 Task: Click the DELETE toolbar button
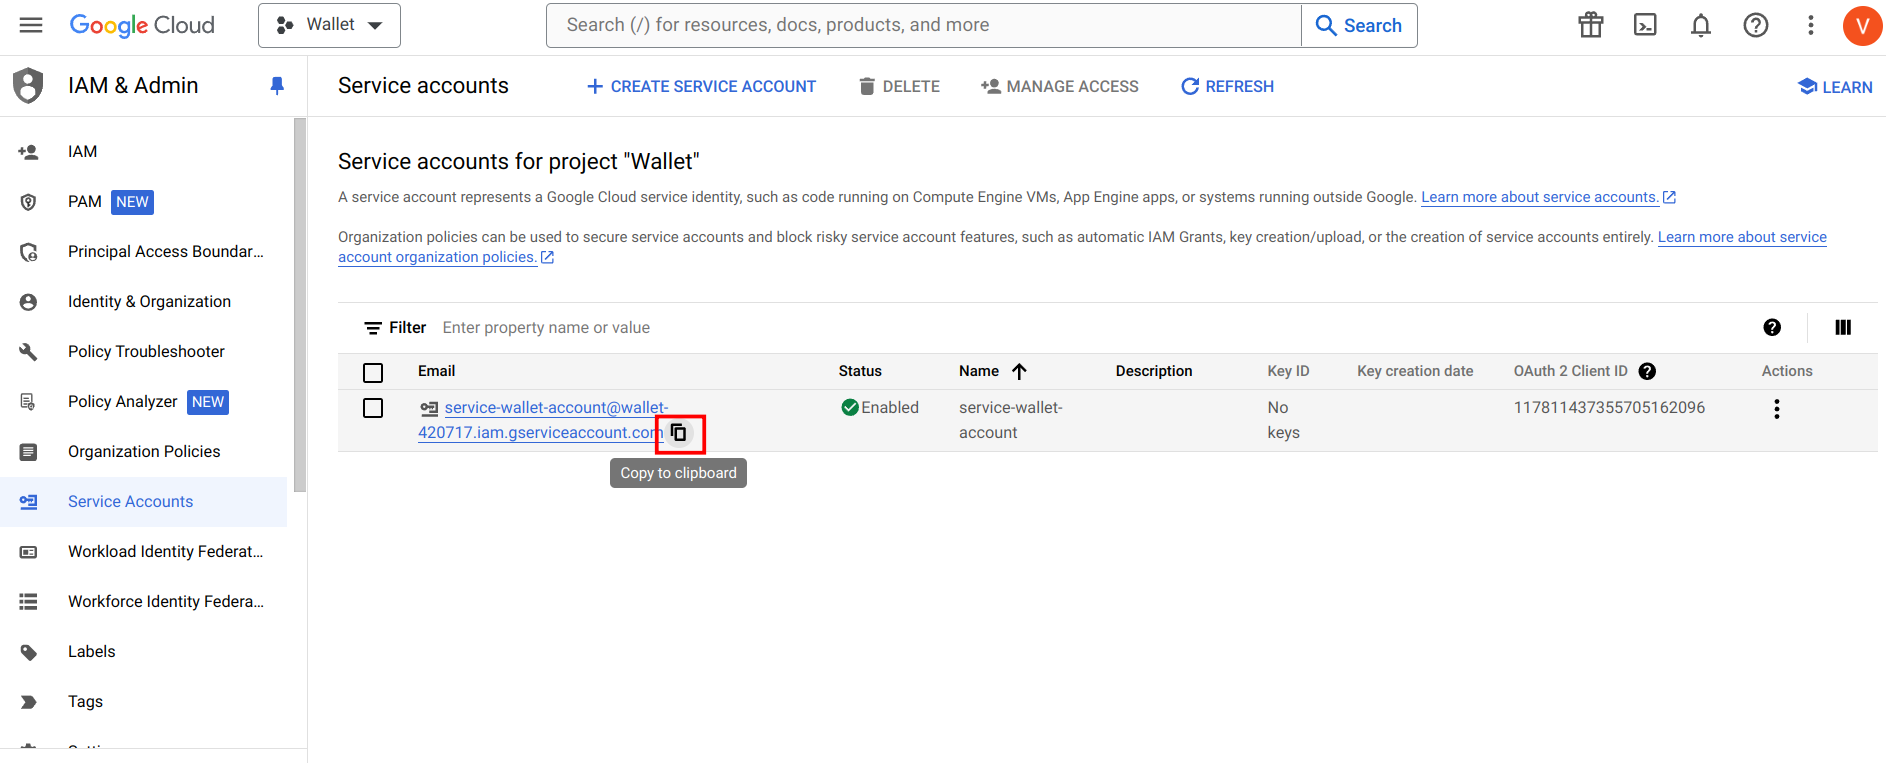pyautogui.click(x=899, y=87)
